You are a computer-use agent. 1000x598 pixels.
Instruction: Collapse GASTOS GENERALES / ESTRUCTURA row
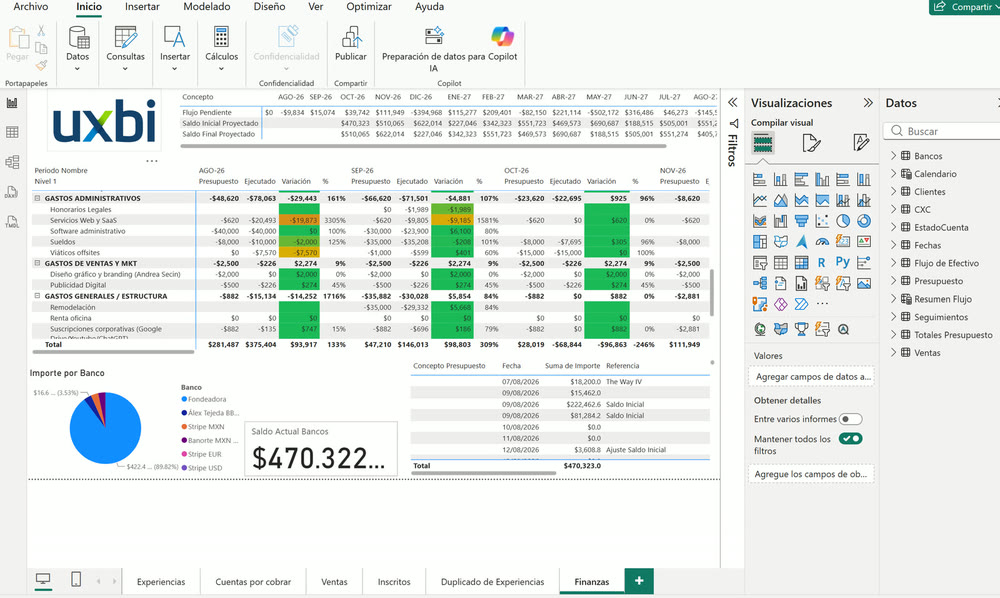37,296
